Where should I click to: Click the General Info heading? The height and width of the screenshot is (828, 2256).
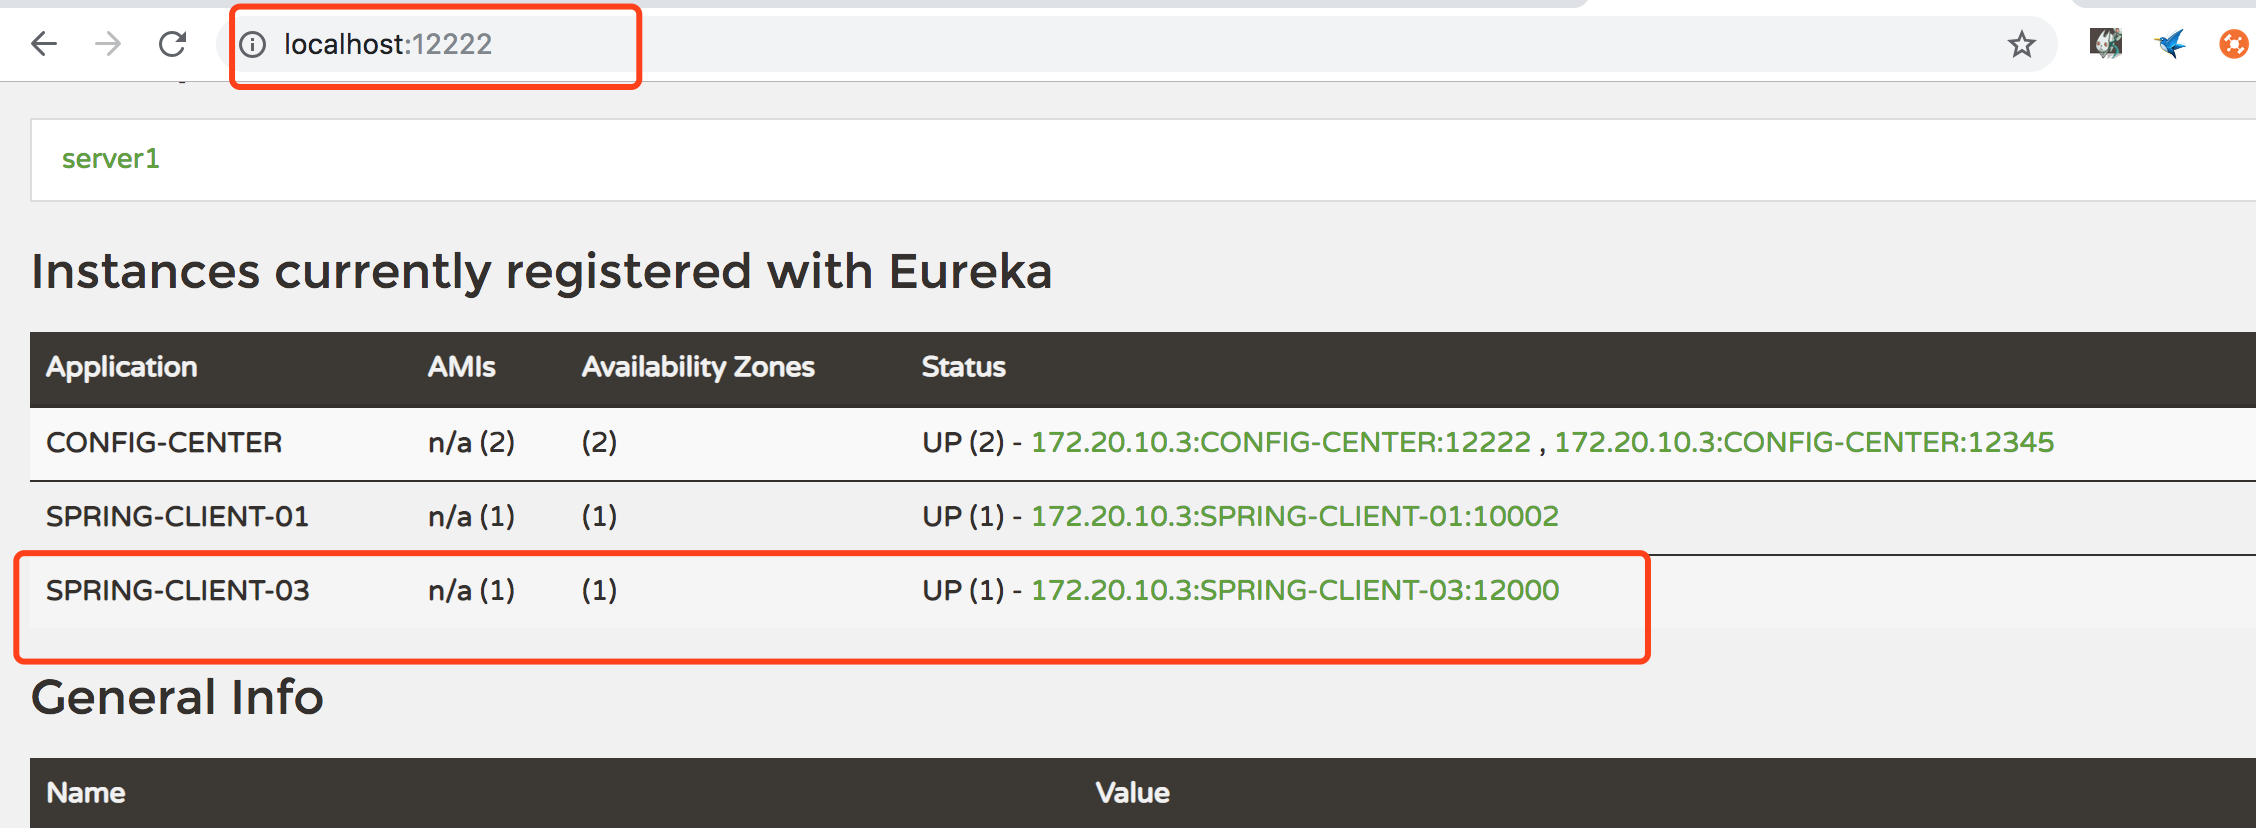click(178, 697)
